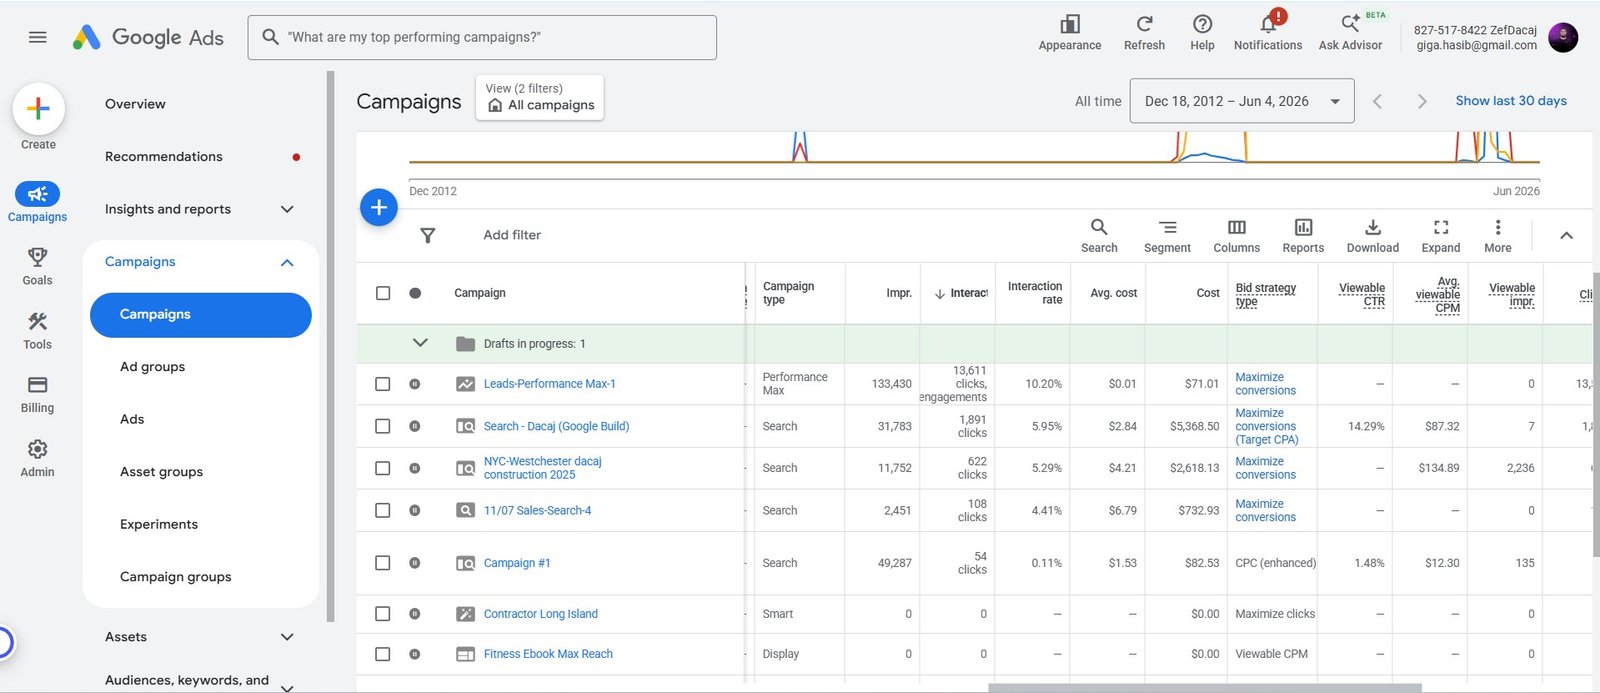Click Show last 30 days
The image size is (1600, 693).
[1511, 101]
